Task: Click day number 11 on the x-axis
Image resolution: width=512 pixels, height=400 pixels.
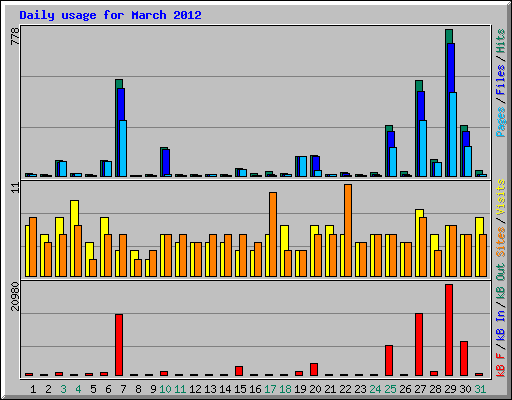Action: pos(180,389)
